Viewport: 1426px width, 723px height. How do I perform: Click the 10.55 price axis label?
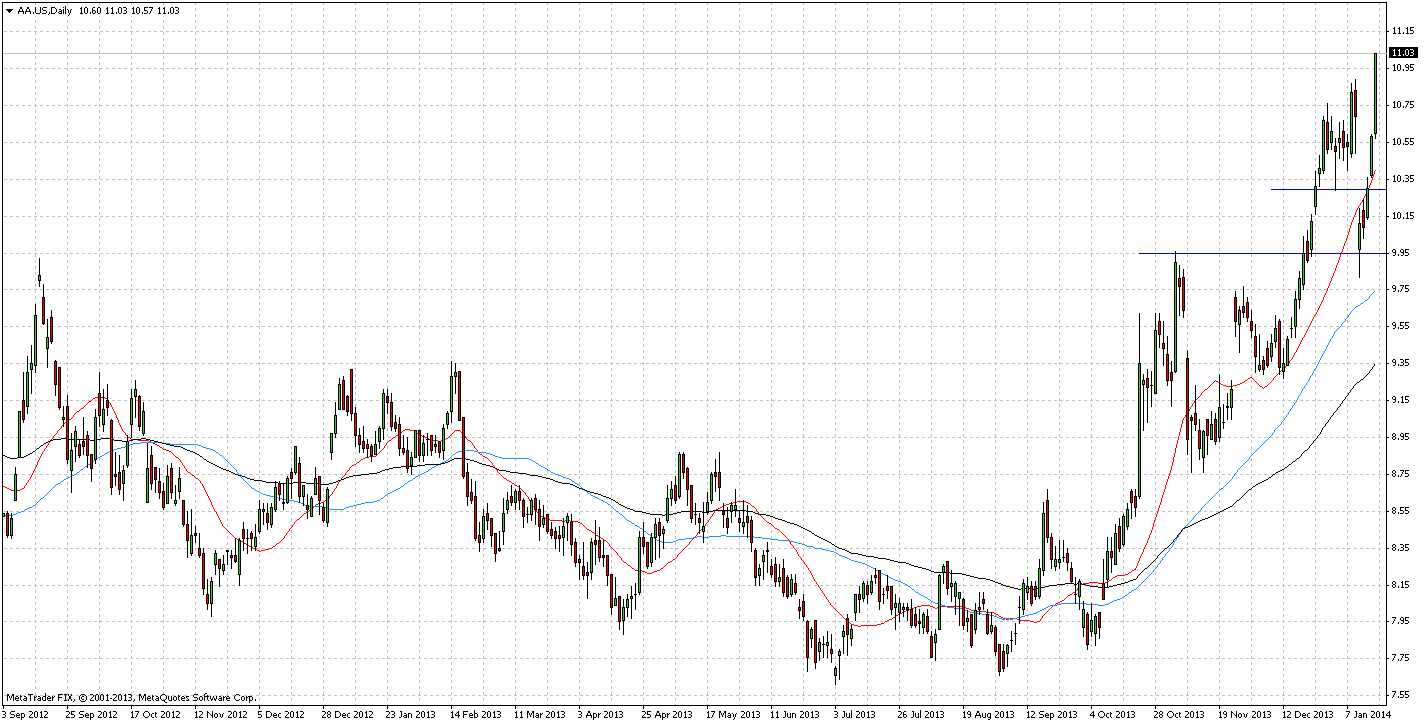click(1403, 142)
